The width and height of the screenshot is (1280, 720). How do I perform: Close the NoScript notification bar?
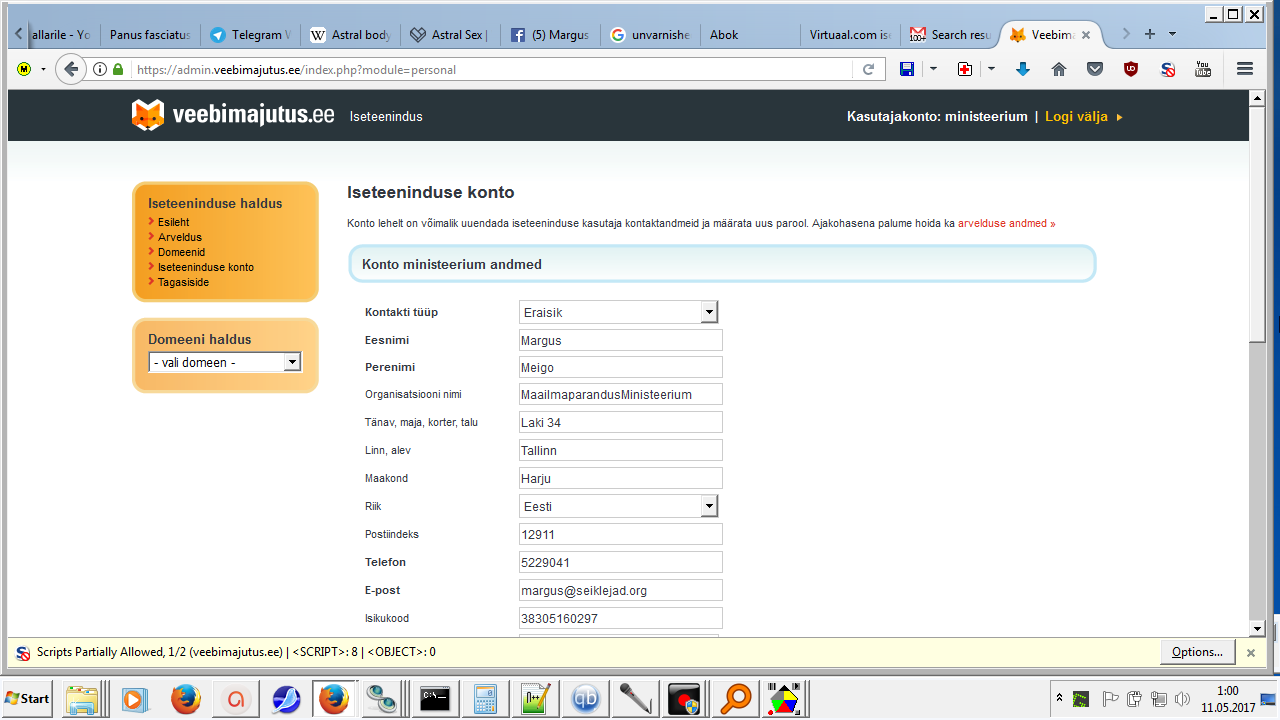(x=1250, y=652)
